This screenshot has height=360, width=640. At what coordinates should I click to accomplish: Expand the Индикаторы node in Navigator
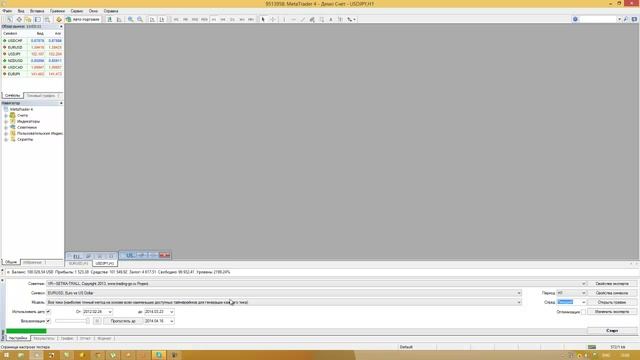click(6, 122)
